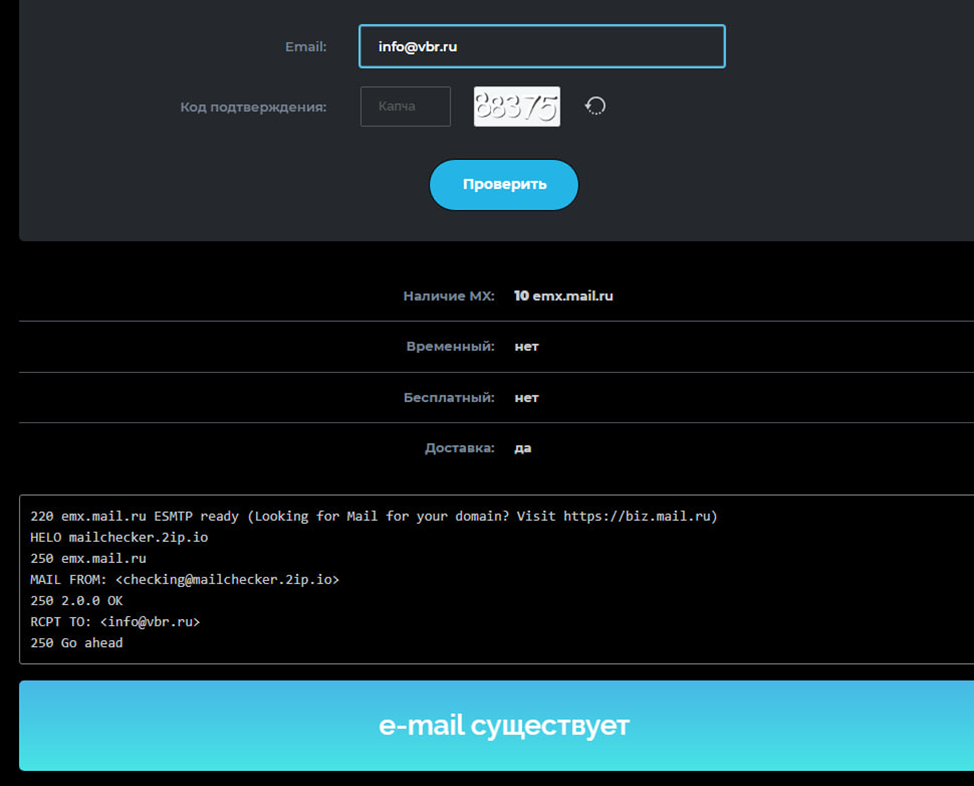
Task: Click the Наличие MX label
Action: (x=448, y=296)
